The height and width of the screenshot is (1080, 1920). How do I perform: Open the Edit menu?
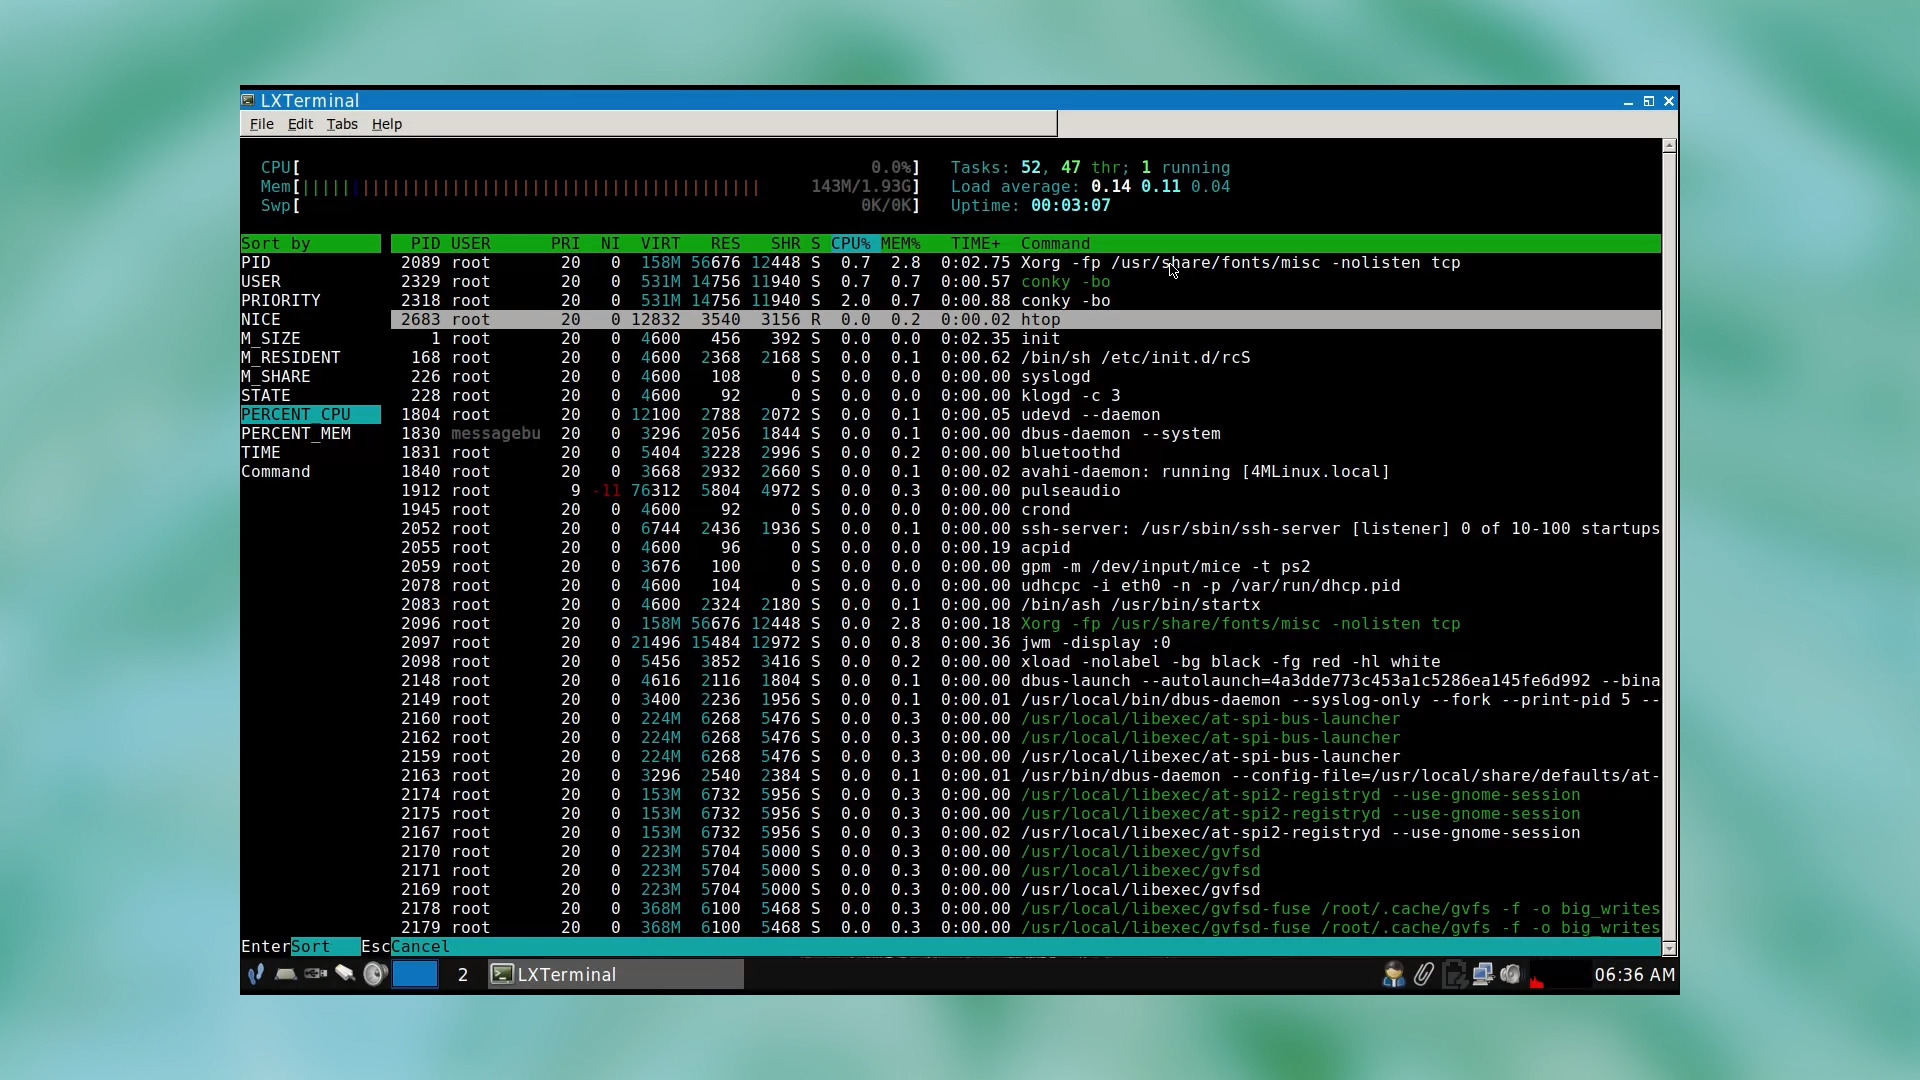[300, 124]
